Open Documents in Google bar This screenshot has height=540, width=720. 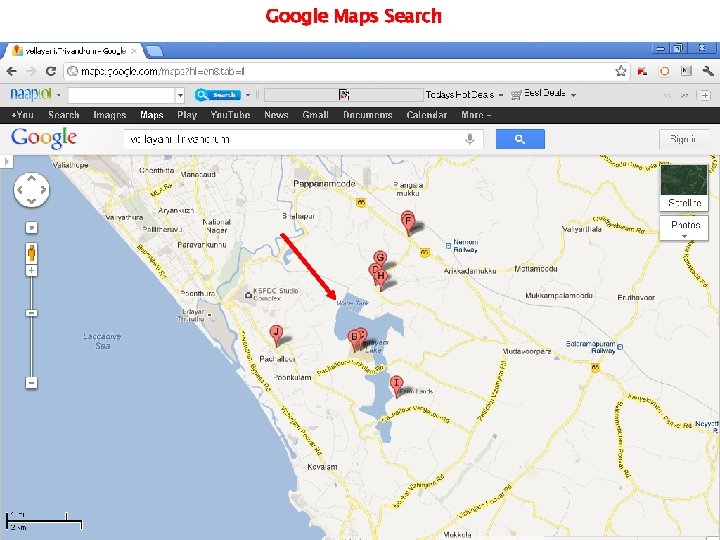coord(367,115)
